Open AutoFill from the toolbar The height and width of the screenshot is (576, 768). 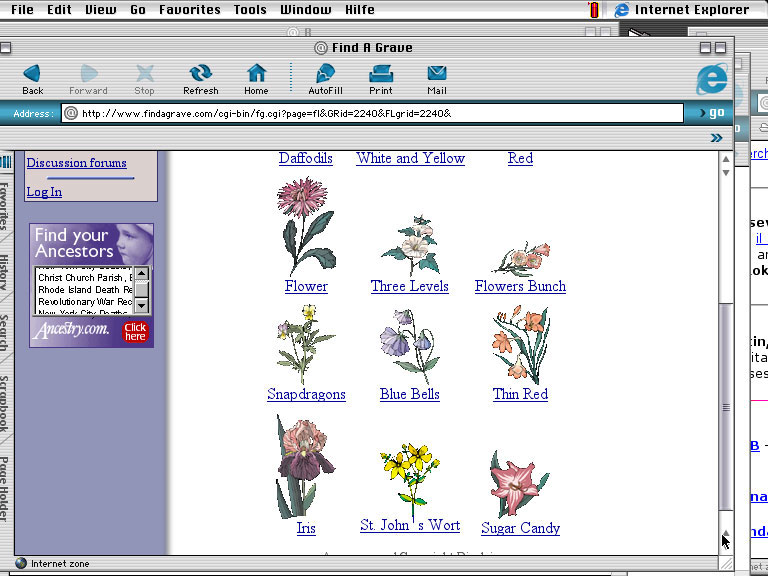tap(326, 75)
